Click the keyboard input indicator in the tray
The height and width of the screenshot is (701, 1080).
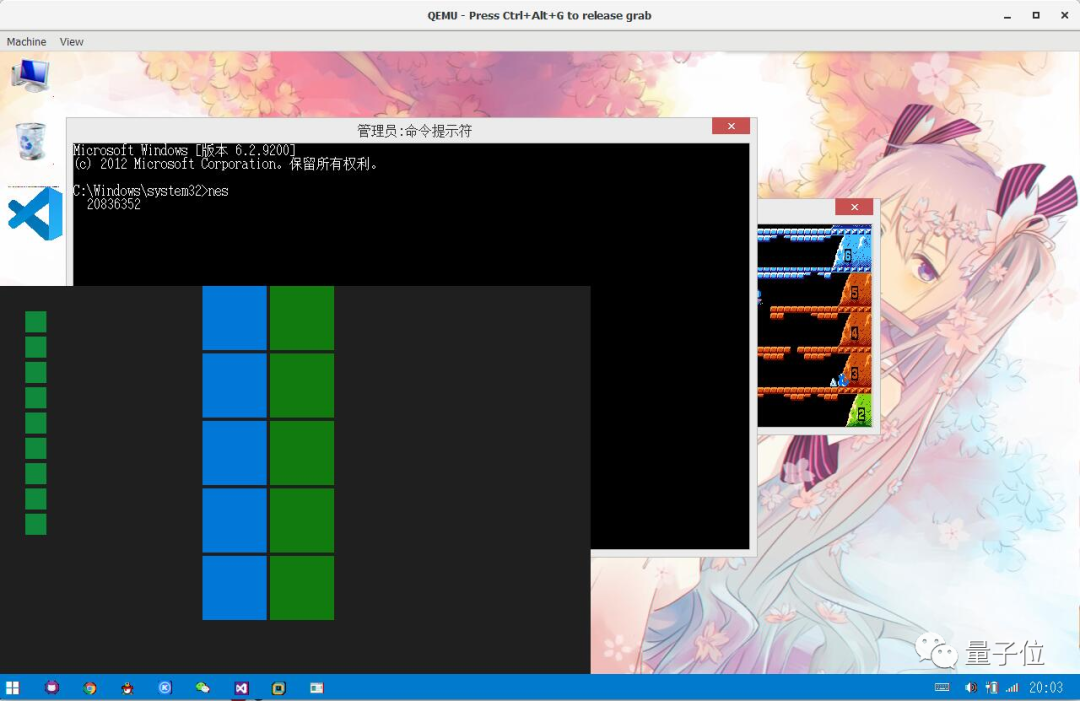coord(941,688)
